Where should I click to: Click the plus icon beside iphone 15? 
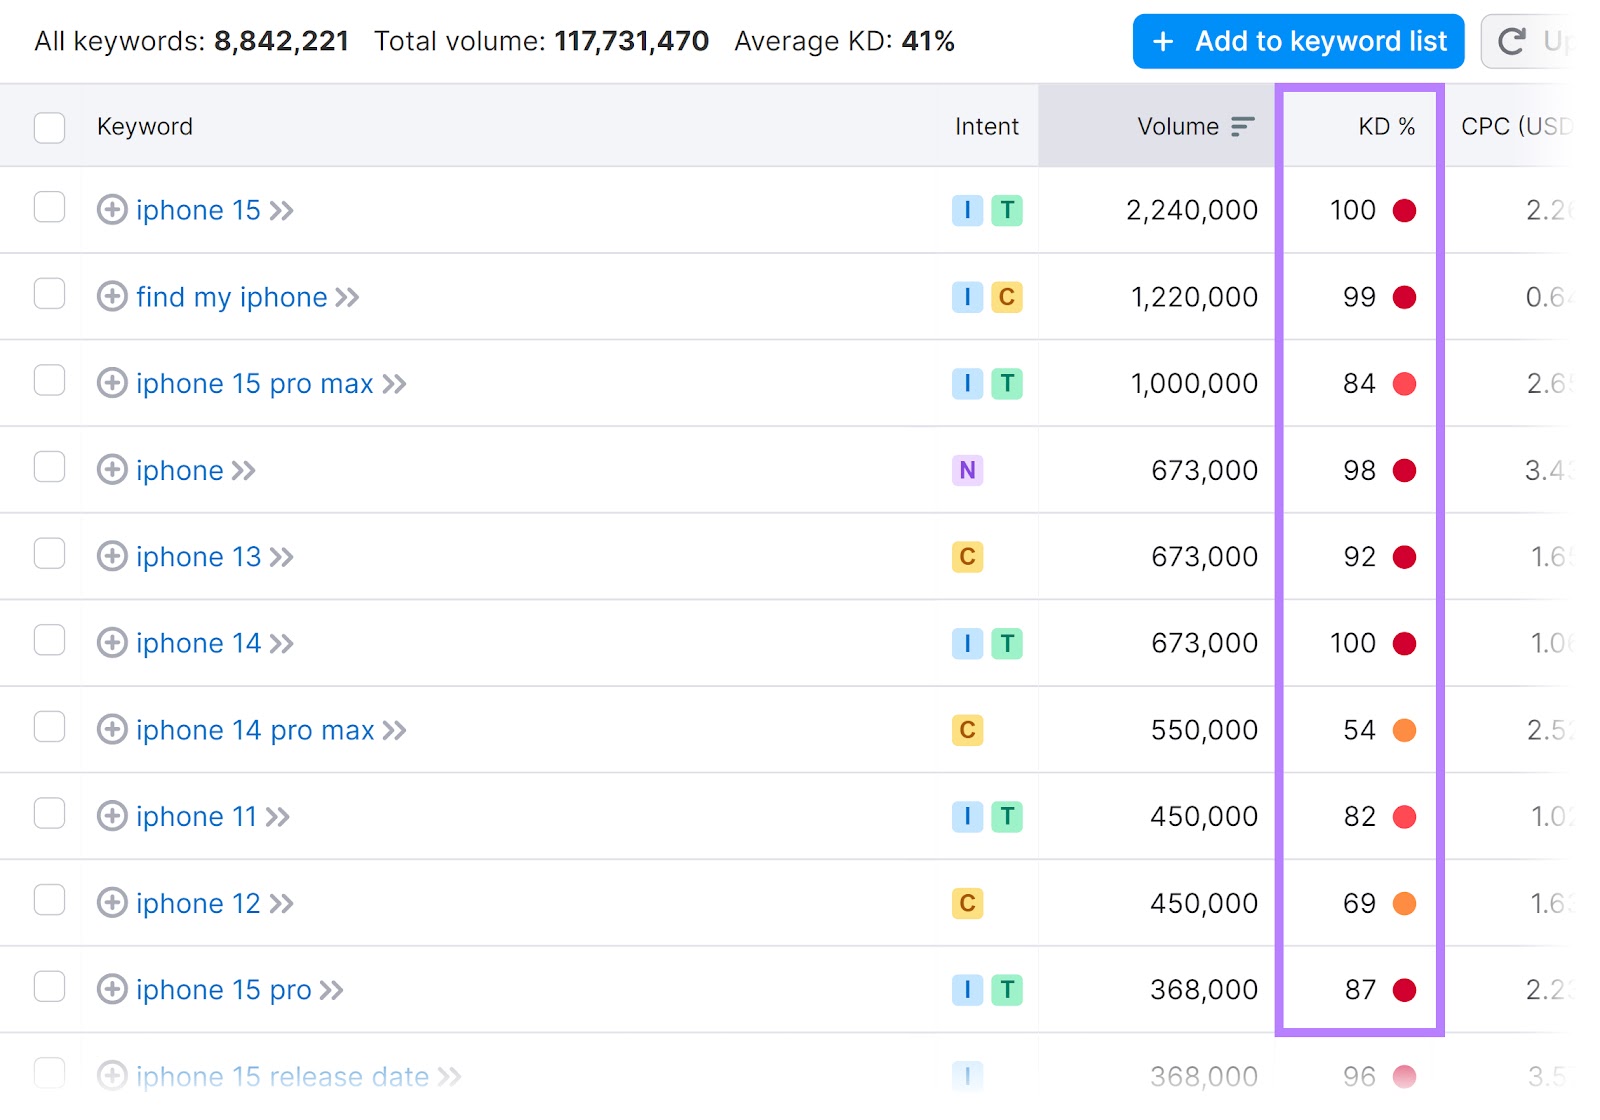(112, 210)
